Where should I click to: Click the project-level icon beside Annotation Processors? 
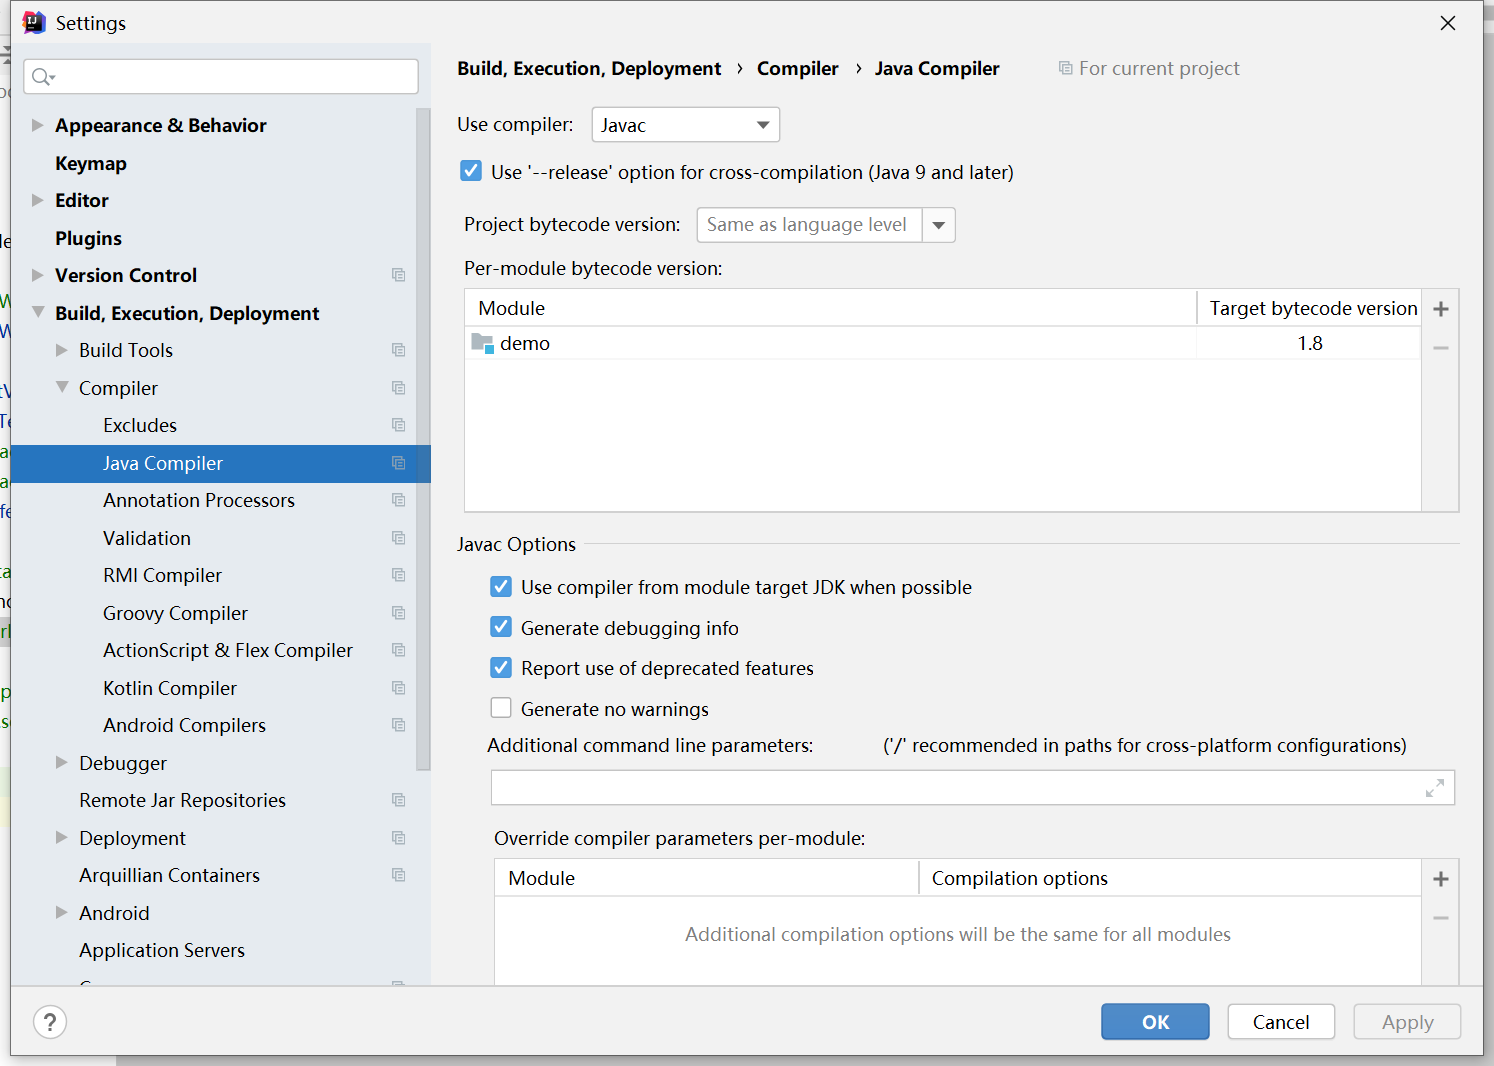tap(399, 500)
